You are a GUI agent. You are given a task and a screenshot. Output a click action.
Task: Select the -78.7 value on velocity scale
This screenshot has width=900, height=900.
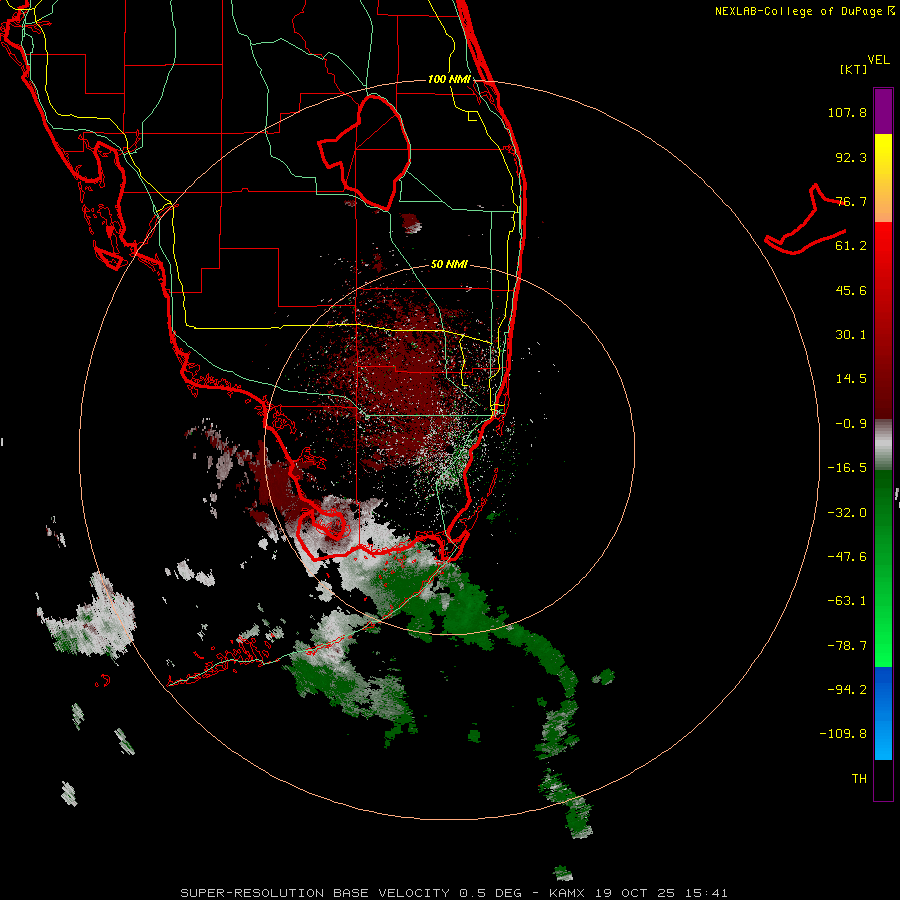[x=847, y=646]
